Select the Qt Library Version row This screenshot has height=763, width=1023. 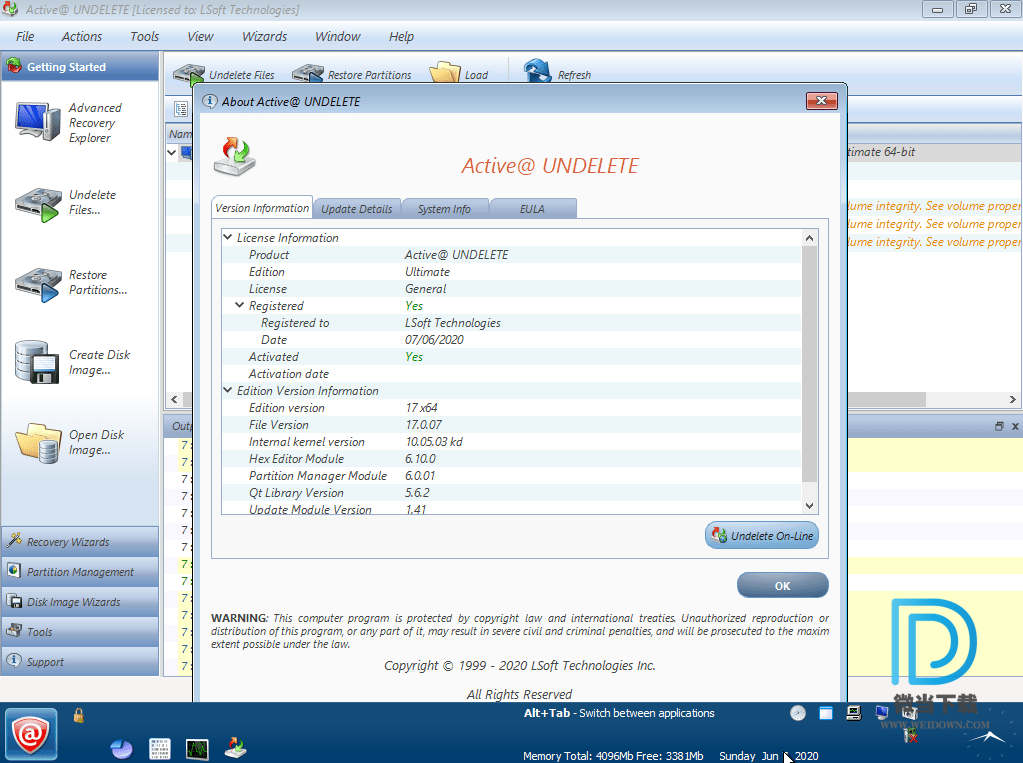pyautogui.click(x=512, y=493)
